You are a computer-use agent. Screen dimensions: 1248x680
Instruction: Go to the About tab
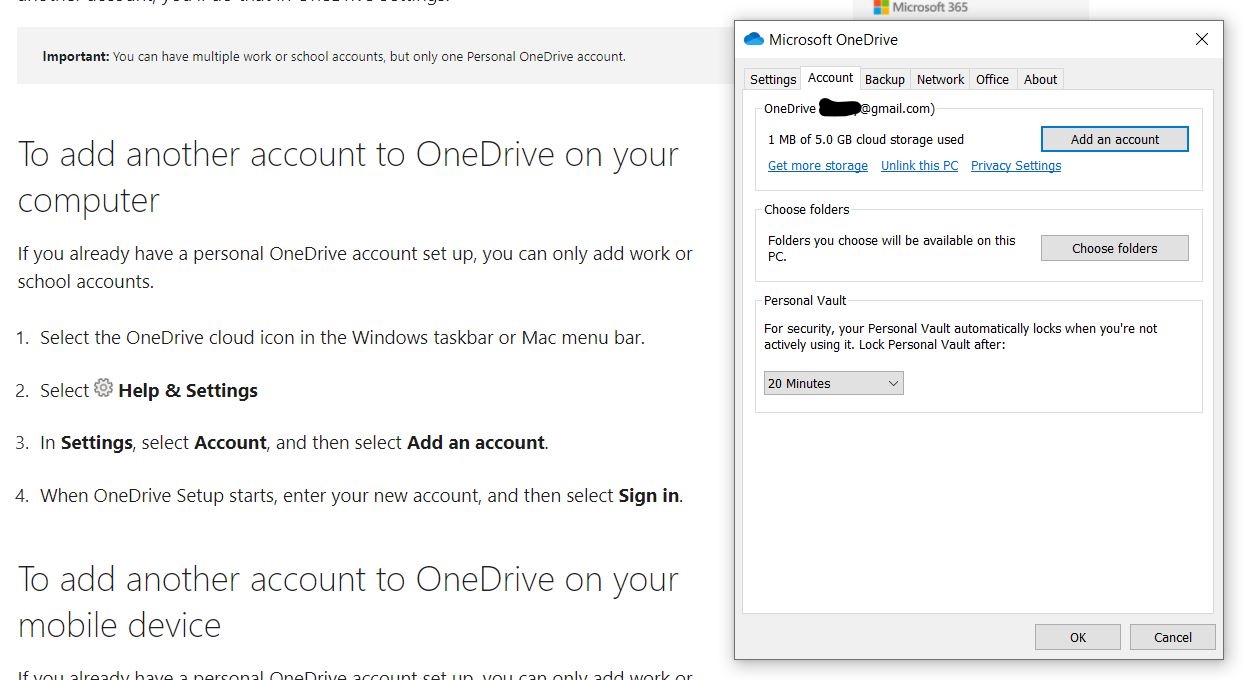[x=1041, y=80]
